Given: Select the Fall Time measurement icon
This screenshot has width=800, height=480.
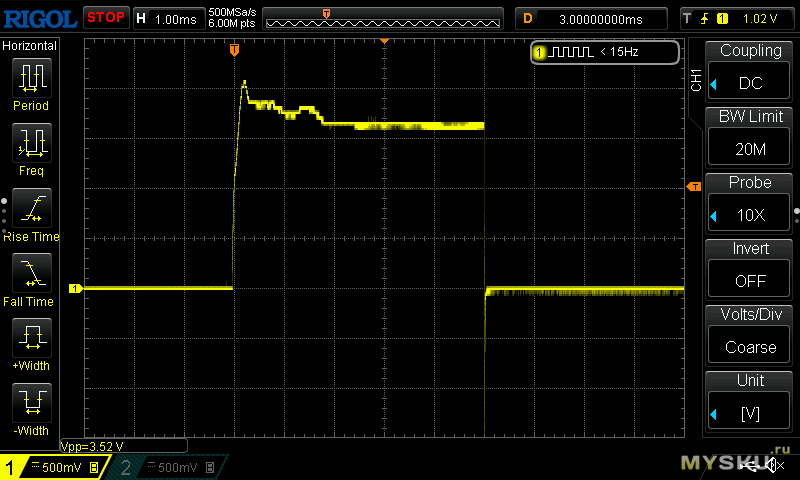Looking at the screenshot, I should [x=32, y=273].
